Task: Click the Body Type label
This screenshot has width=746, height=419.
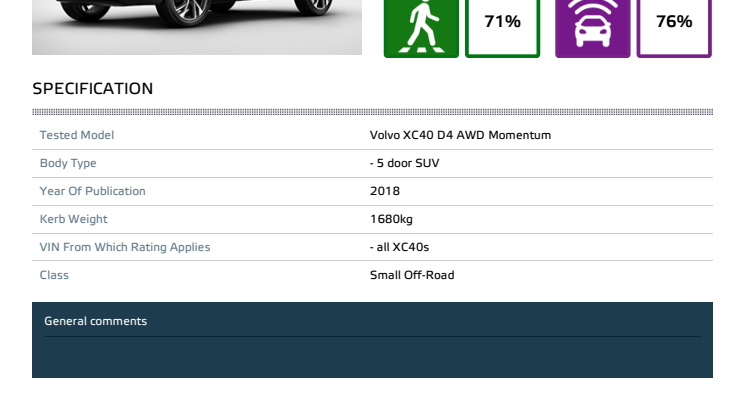Action: 68,163
